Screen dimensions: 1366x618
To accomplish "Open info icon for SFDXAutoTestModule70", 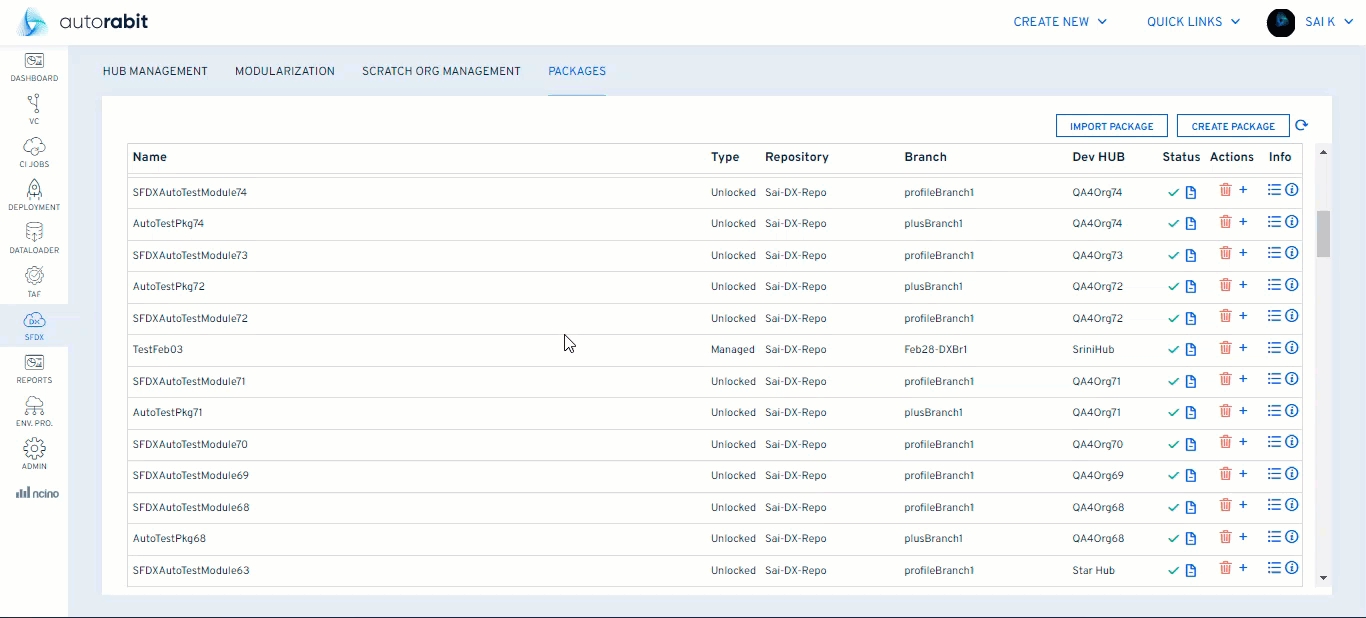I will (1291, 443).
